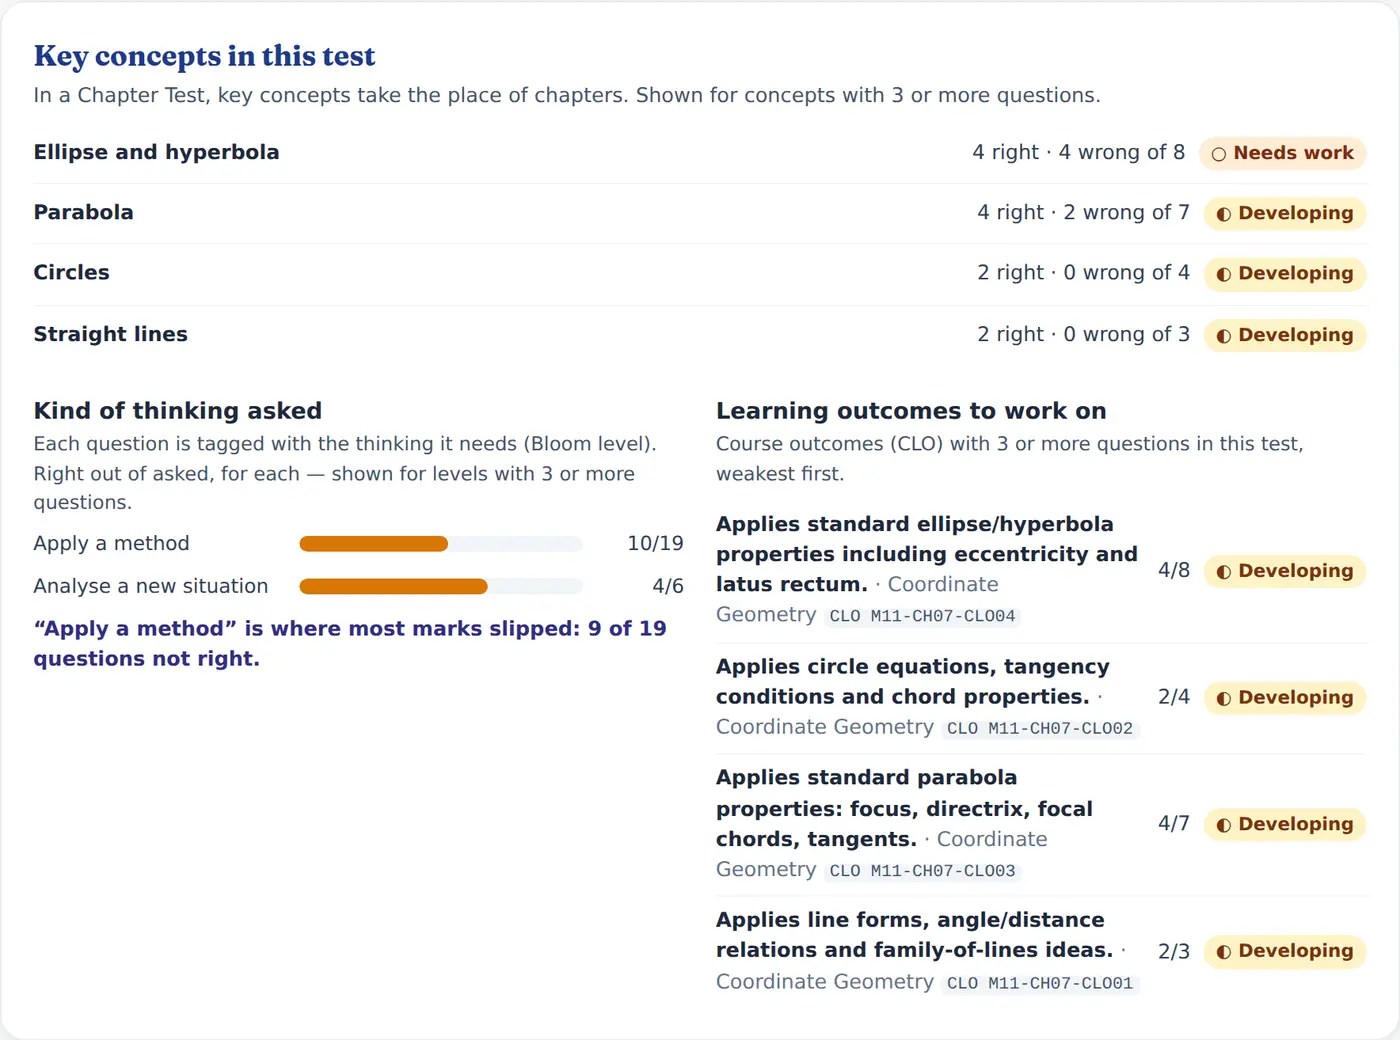Click the "4 right · 4 wrong of 8" tally
1400x1040 pixels.
[x=1079, y=152]
